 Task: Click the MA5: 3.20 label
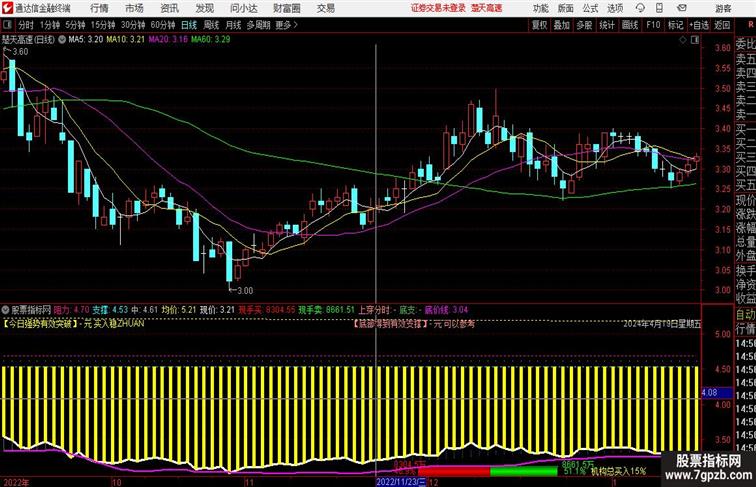(x=85, y=40)
